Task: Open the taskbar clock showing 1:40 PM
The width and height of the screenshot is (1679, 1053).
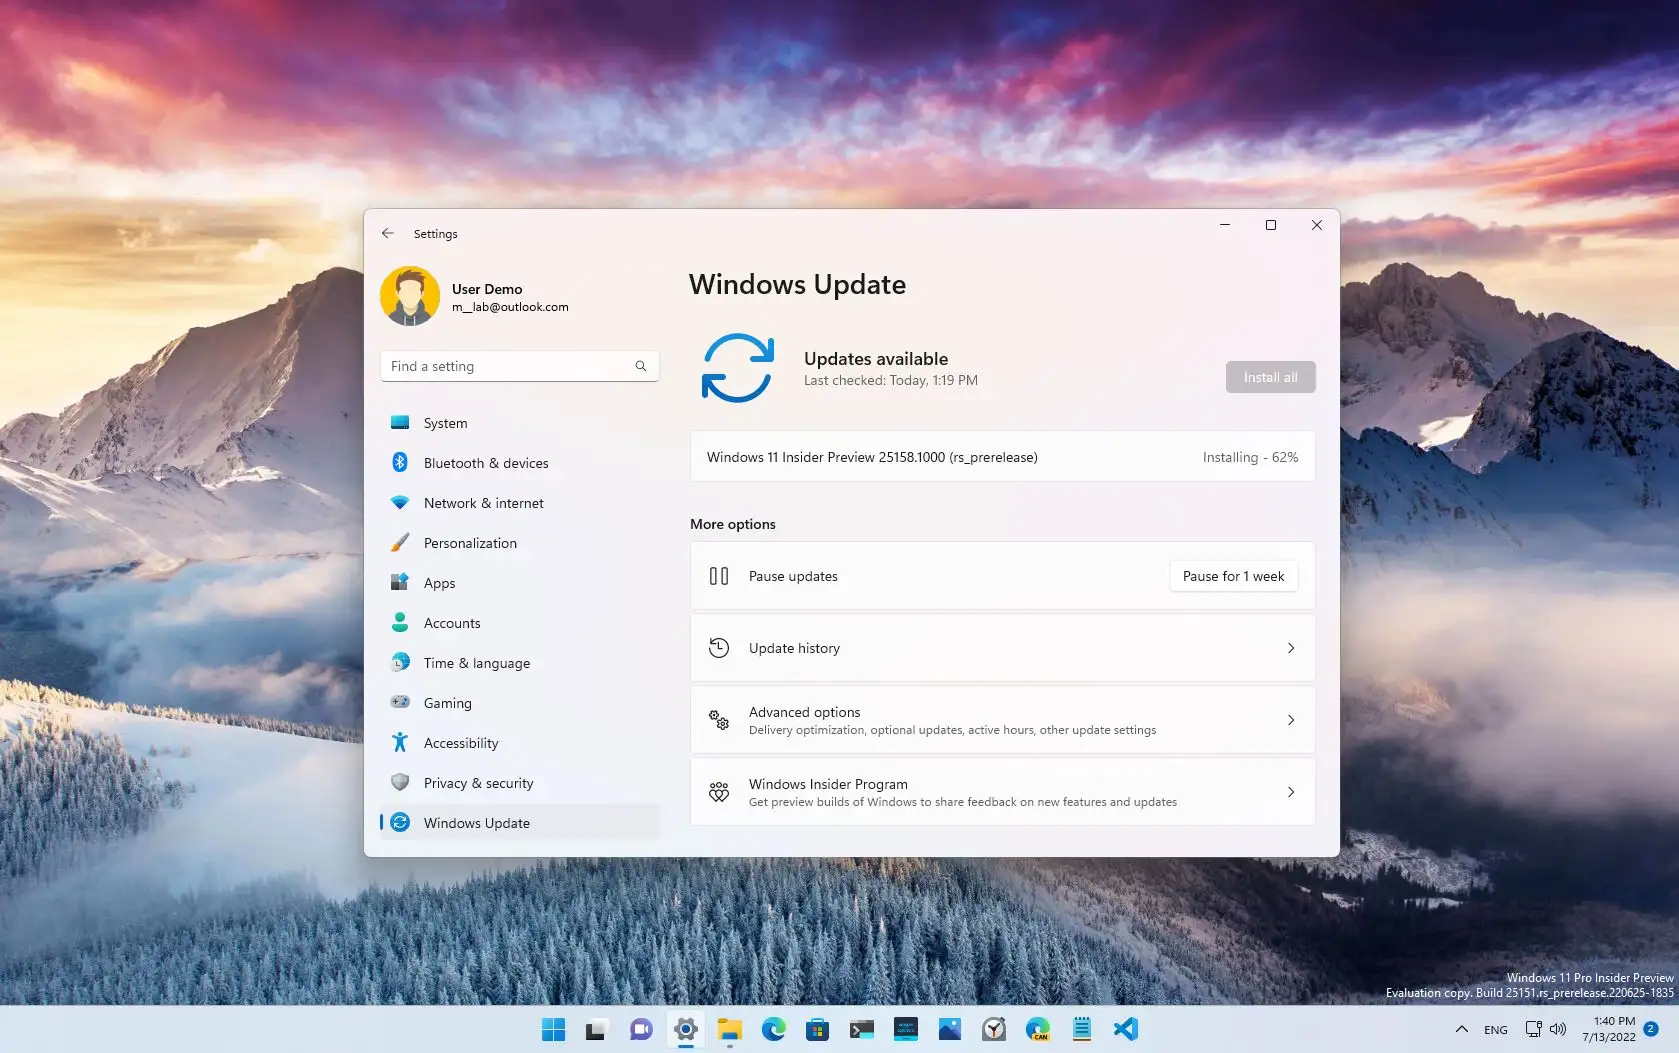Action: (1608, 1029)
